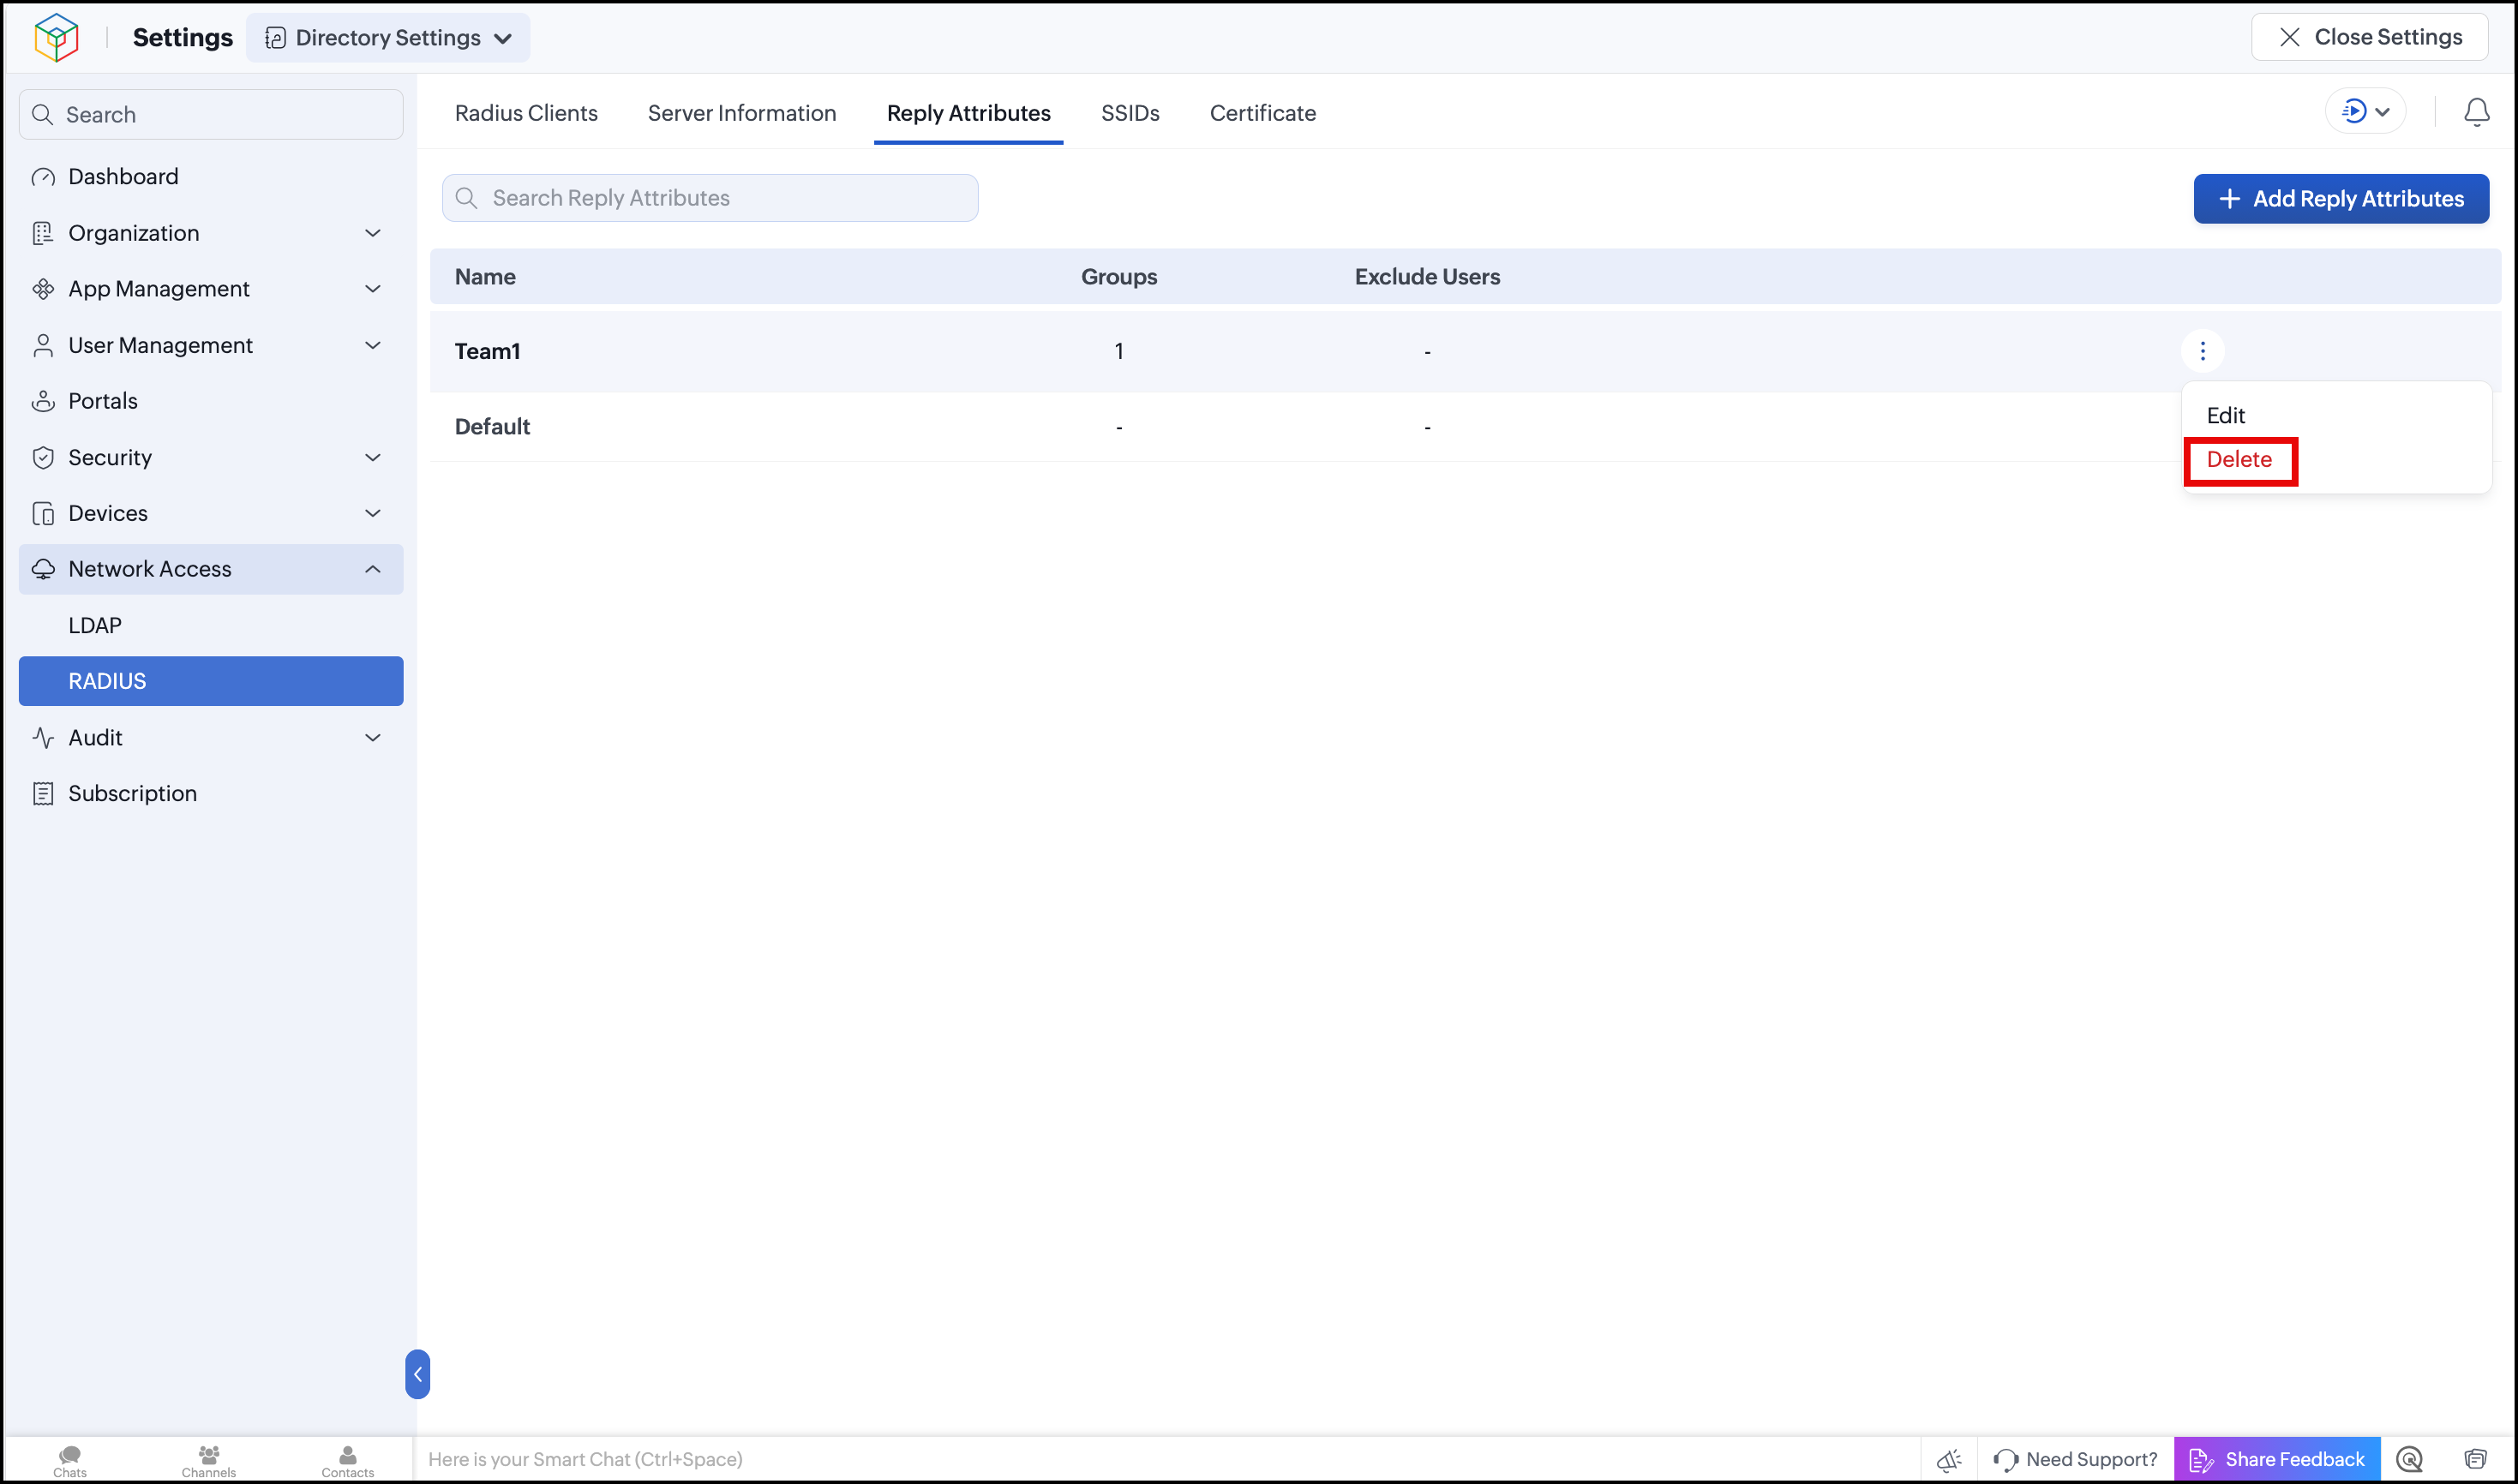Collapse the sidebar with the arrow handle
The image size is (2518, 1484).
coord(418,1374)
